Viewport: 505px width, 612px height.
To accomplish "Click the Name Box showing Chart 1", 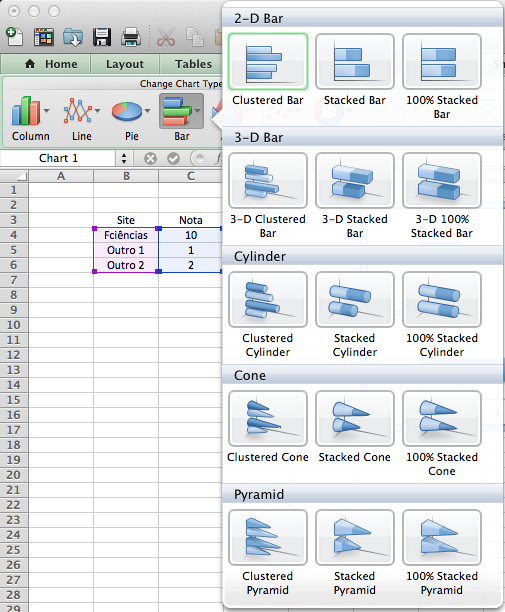I will point(59,158).
